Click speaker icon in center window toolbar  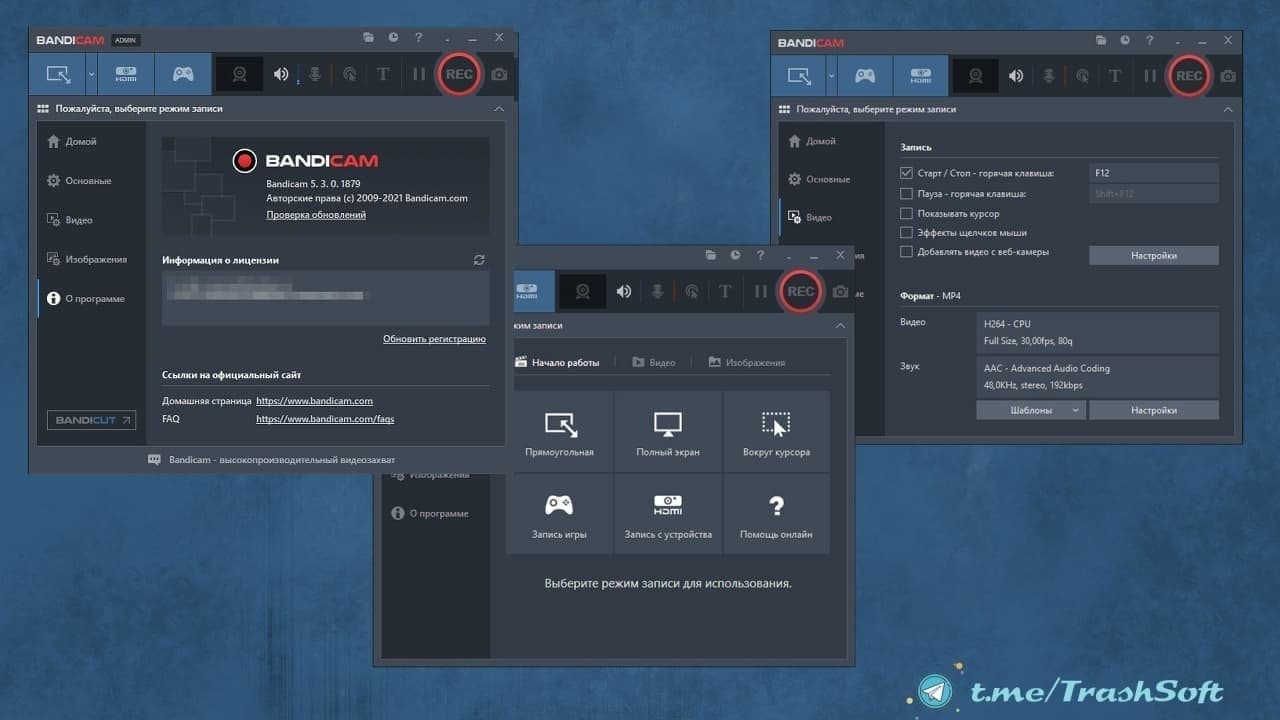[x=624, y=292]
